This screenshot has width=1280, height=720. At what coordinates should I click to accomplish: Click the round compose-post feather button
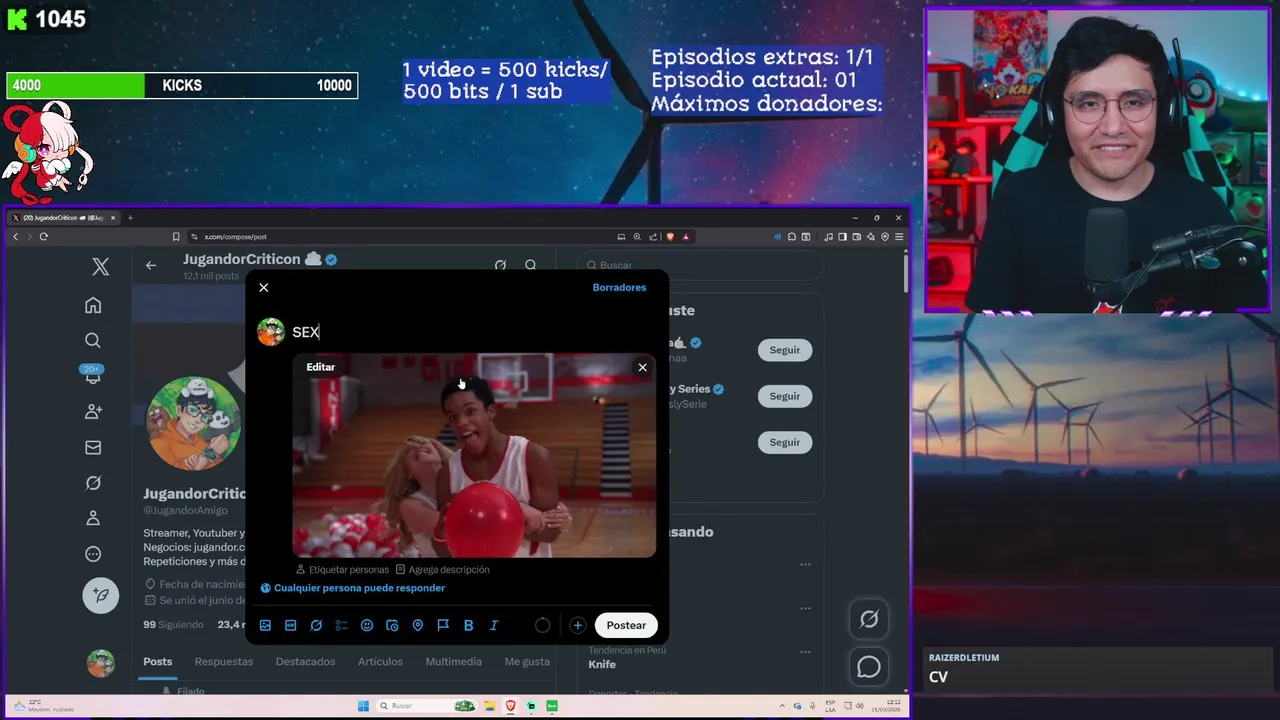[101, 595]
